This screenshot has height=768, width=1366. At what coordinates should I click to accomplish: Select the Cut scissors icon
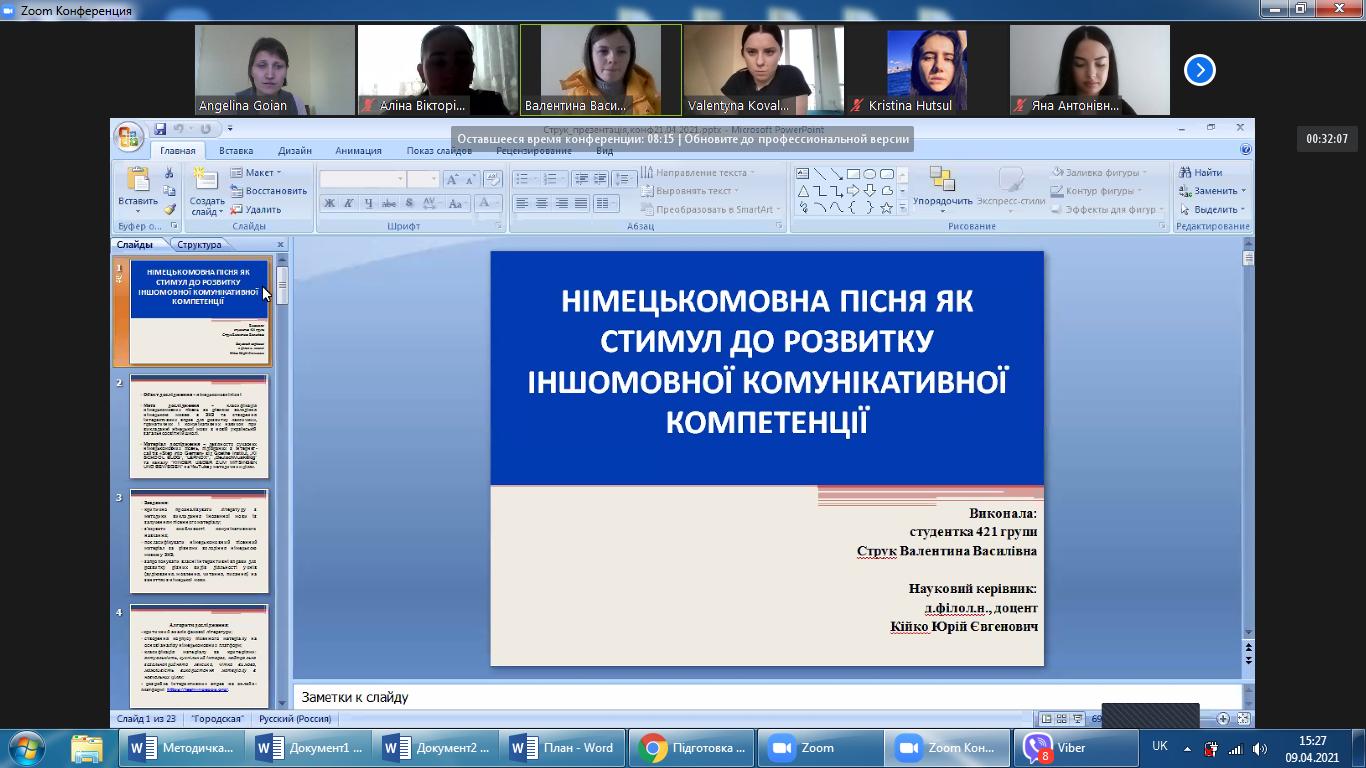169,173
